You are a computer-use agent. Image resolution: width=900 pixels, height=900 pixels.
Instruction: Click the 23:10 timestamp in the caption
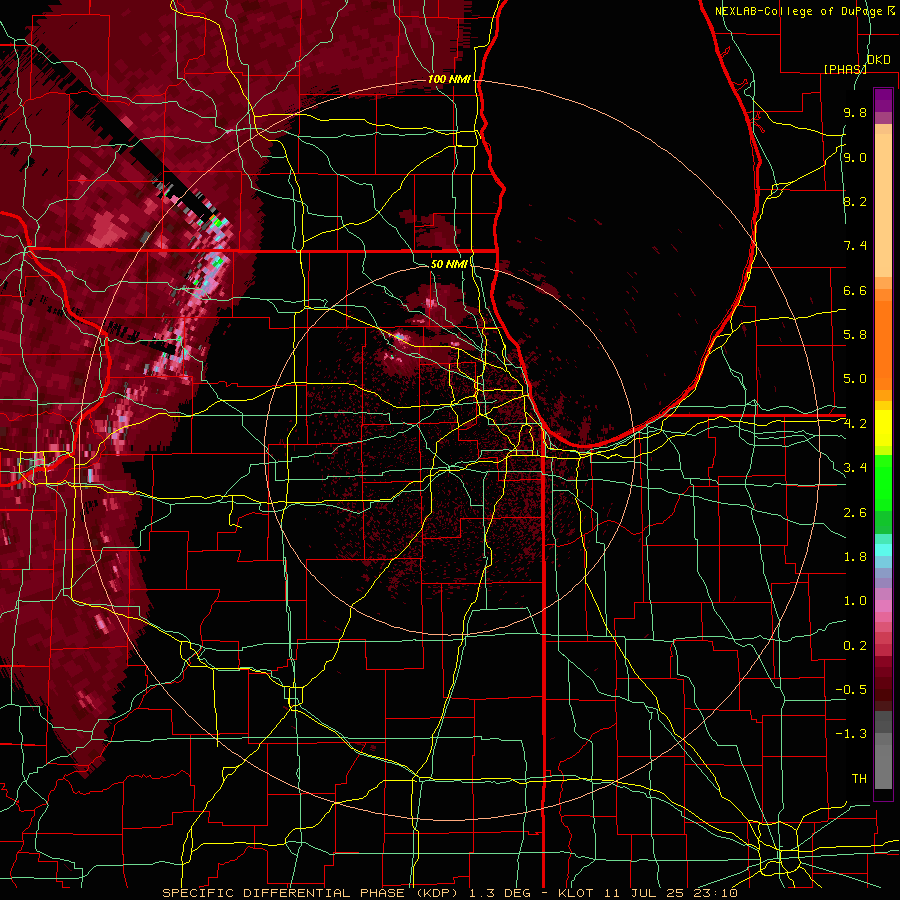[x=716, y=893]
